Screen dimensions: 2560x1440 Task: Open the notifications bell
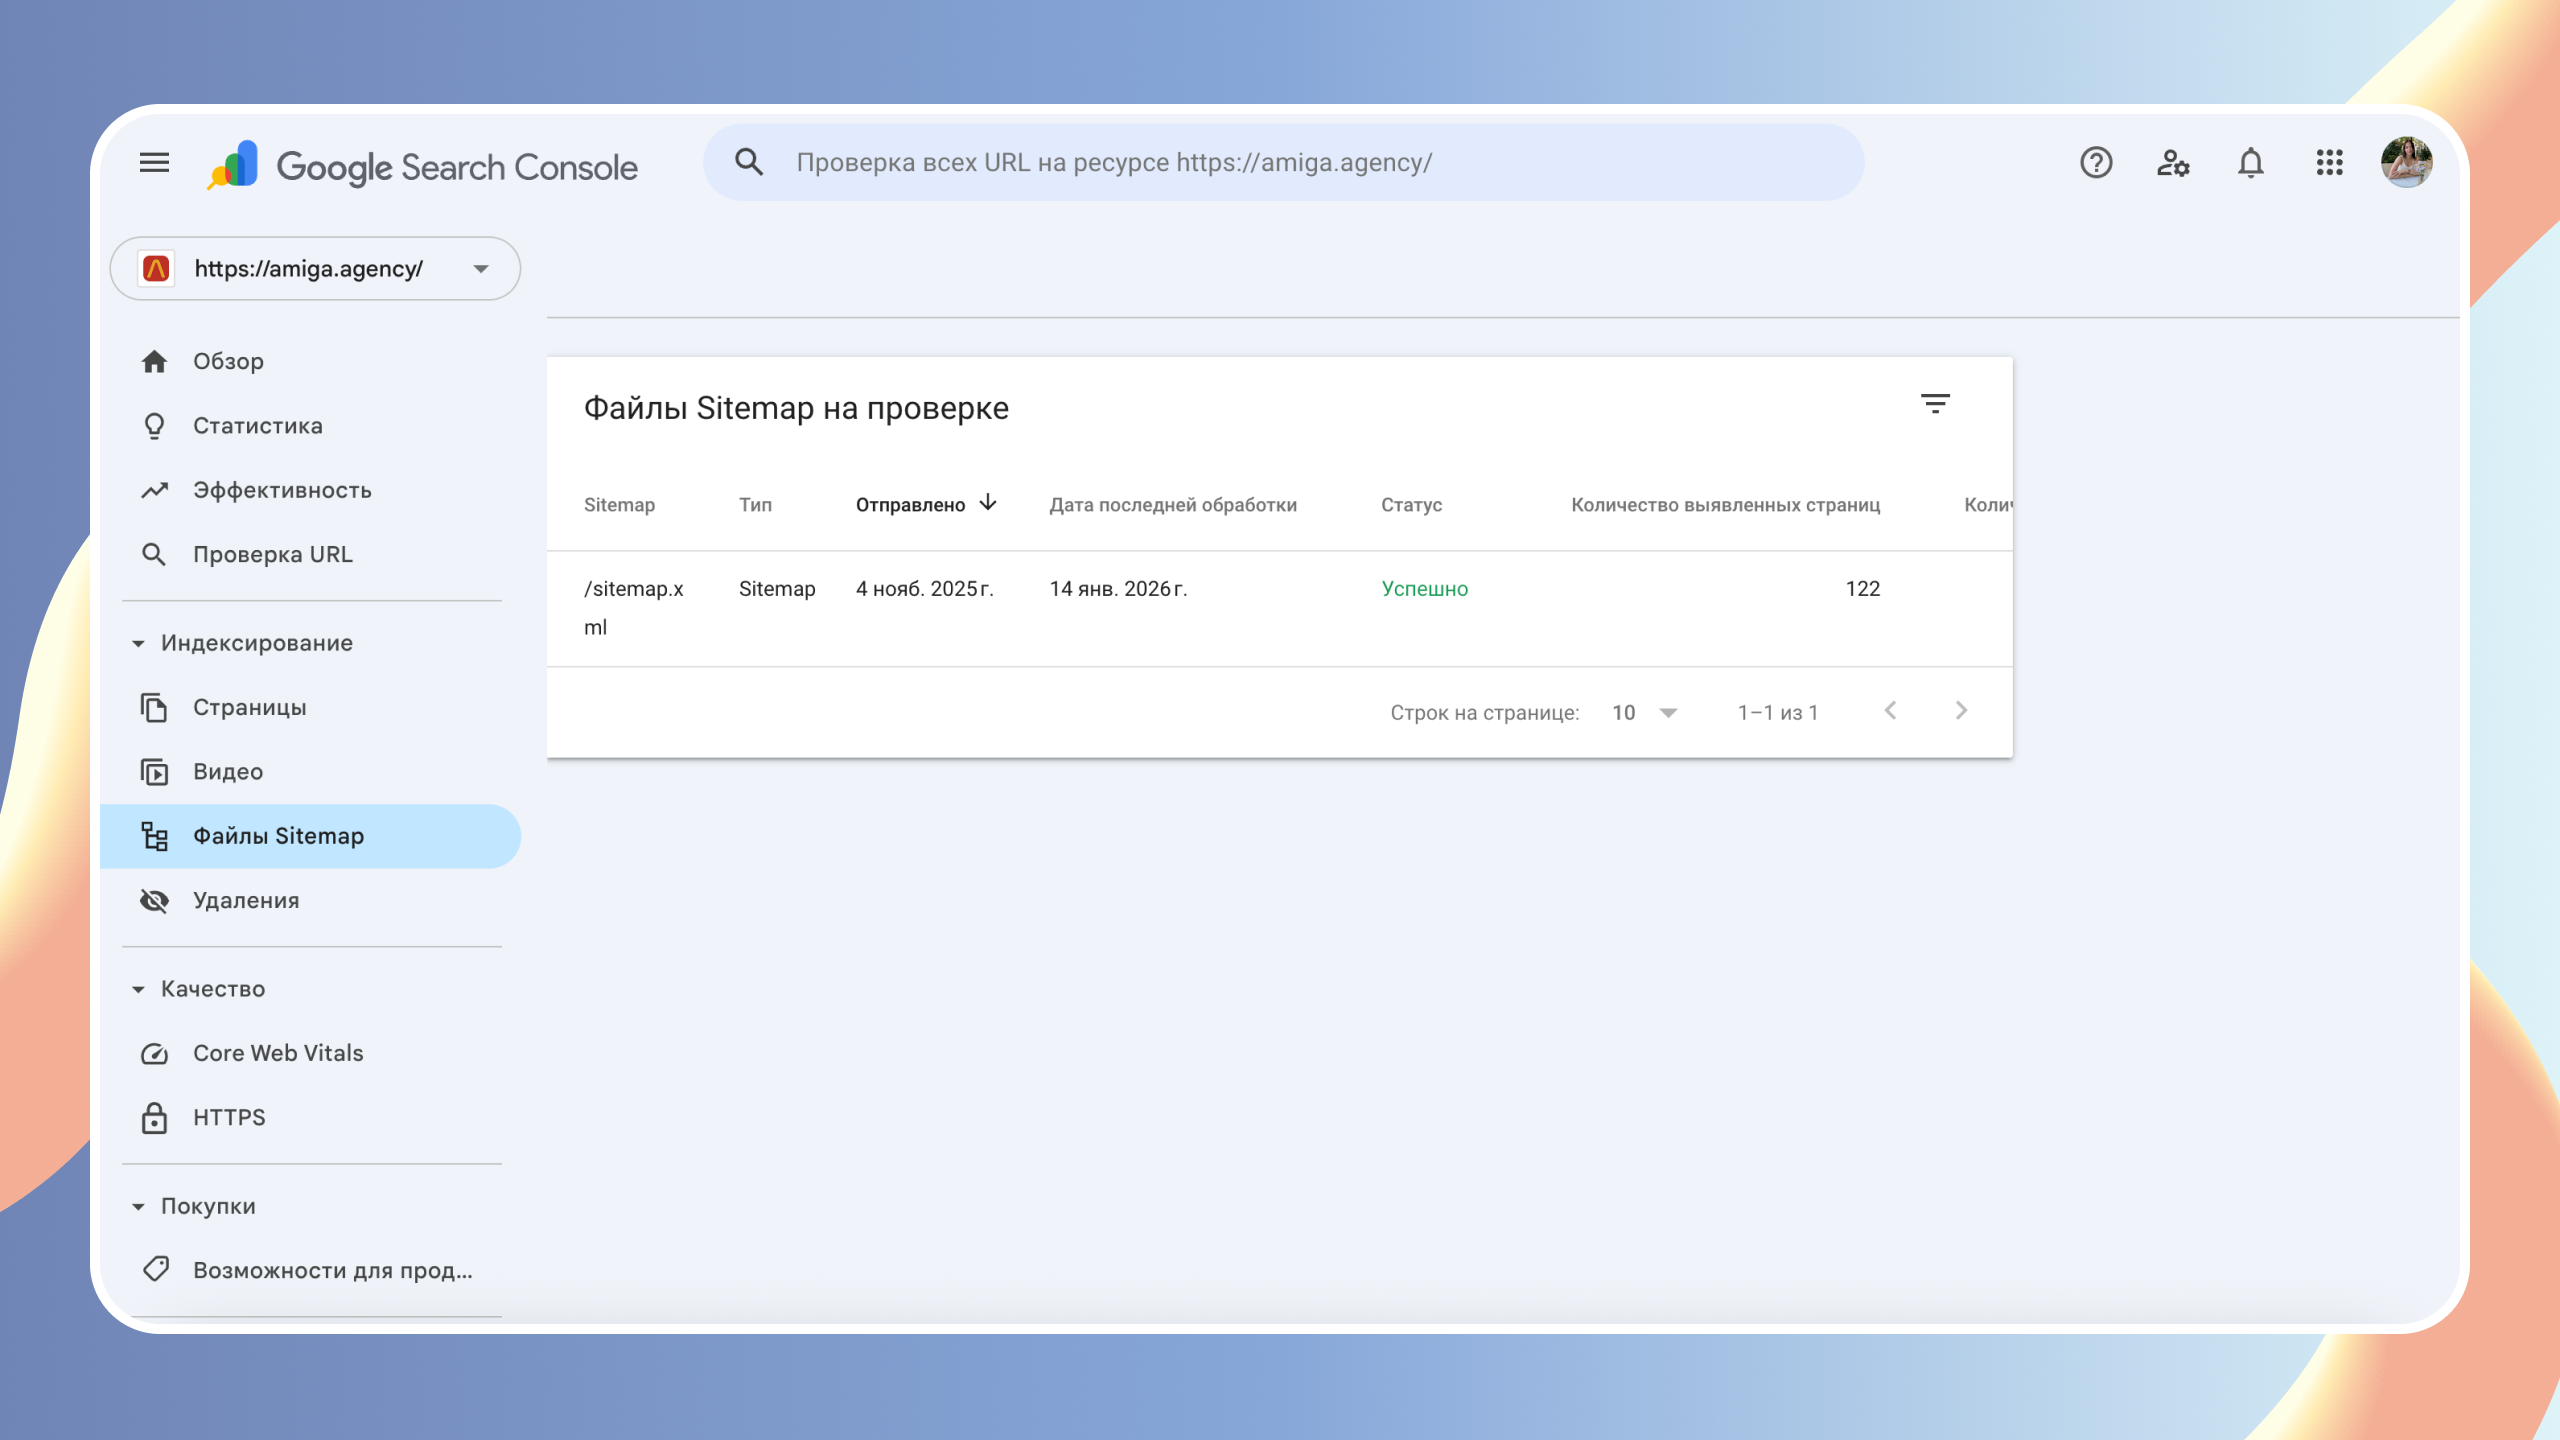point(2251,162)
